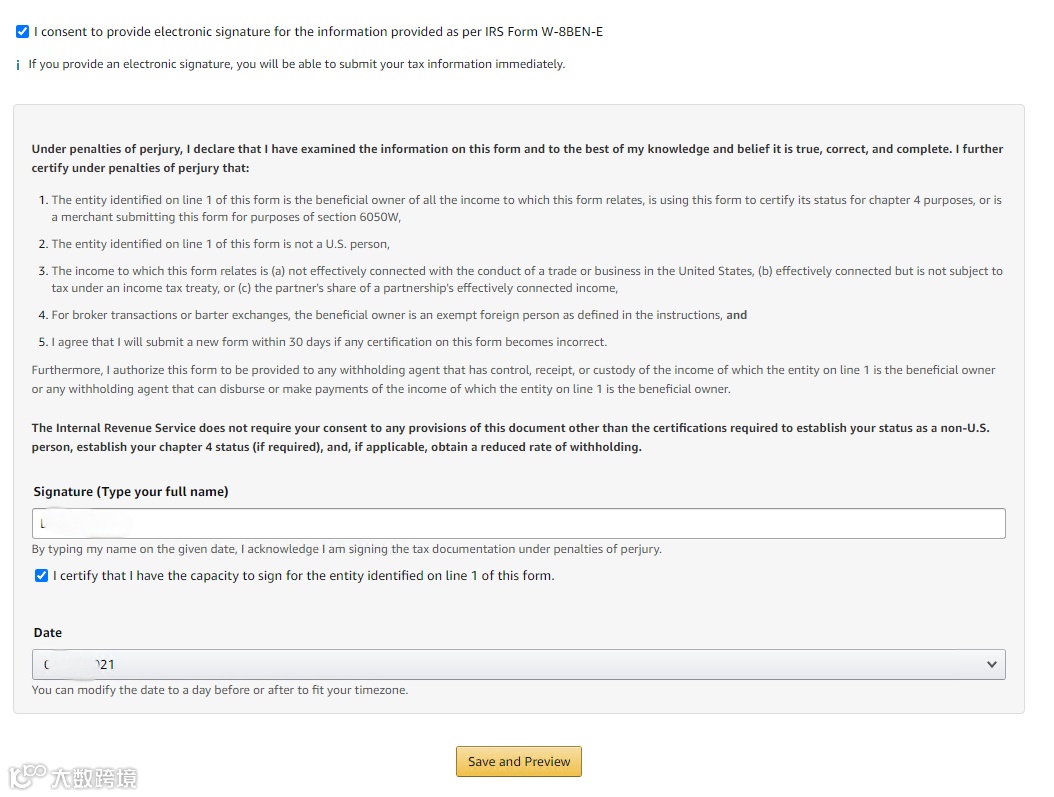The height and width of the screenshot is (797, 1054).
Task: Select certification item 2 about U.S. person
Action: click(220, 244)
